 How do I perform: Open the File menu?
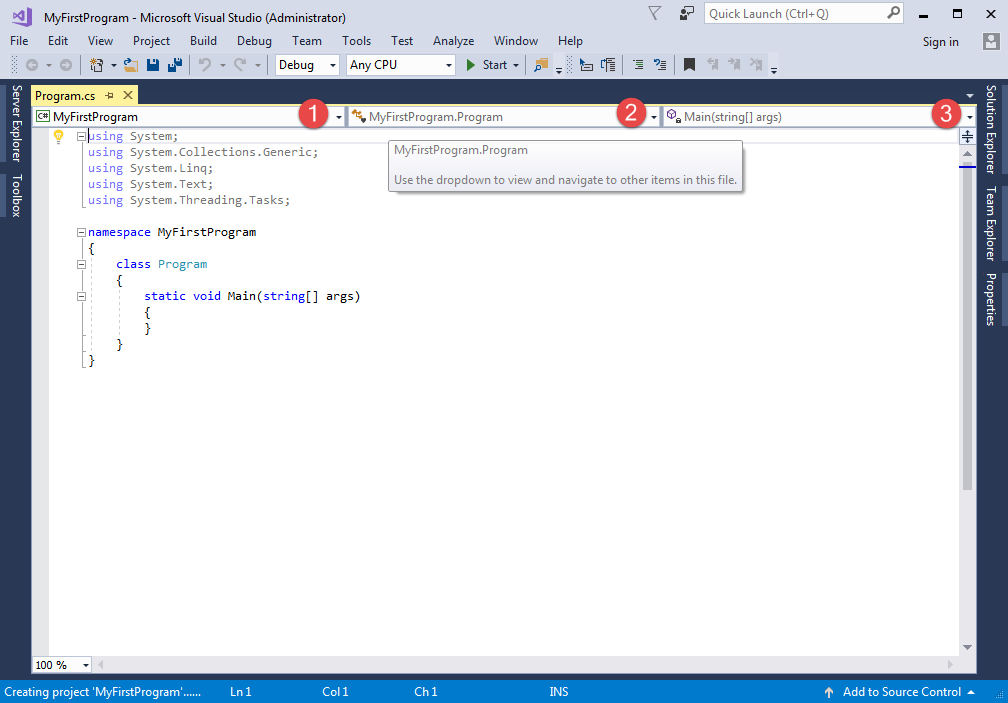[19, 41]
